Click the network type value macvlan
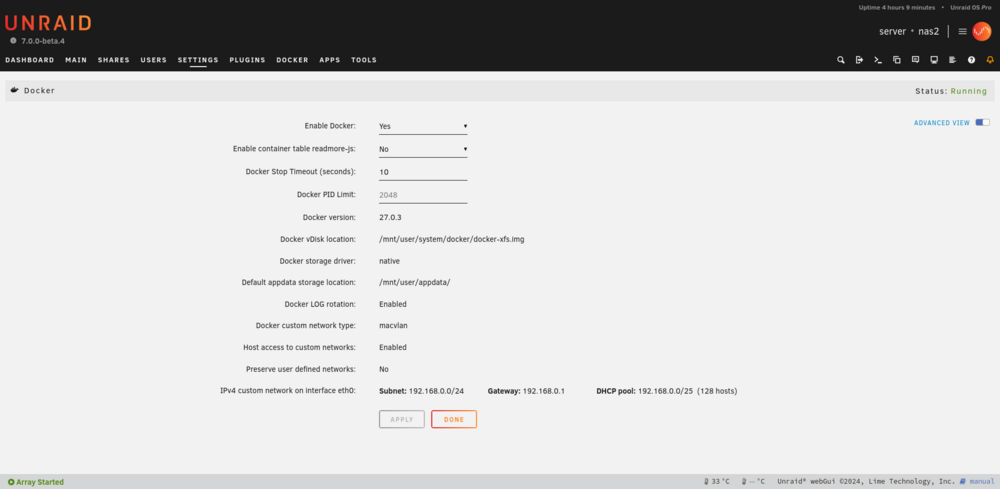 click(x=393, y=325)
